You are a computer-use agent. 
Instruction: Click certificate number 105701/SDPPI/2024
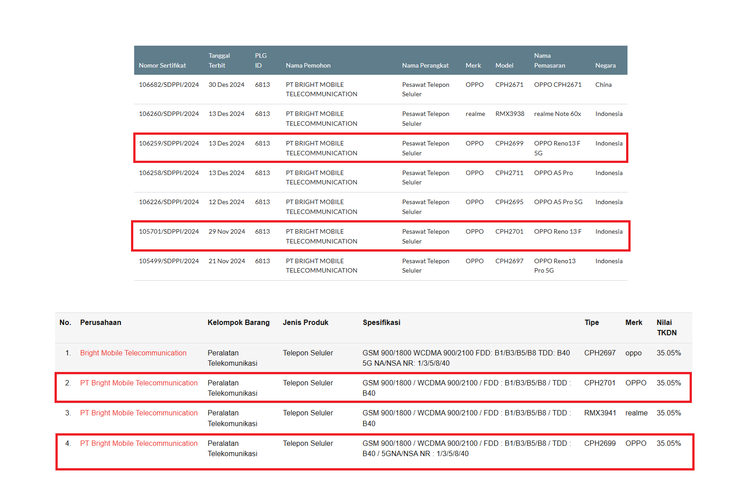(x=168, y=231)
